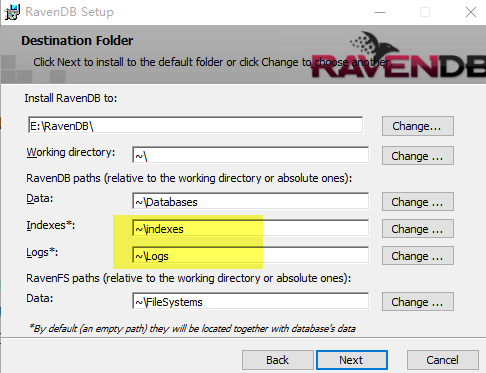Click the RavenDB Setup installer title icon
The image size is (486, 373).
12,12
